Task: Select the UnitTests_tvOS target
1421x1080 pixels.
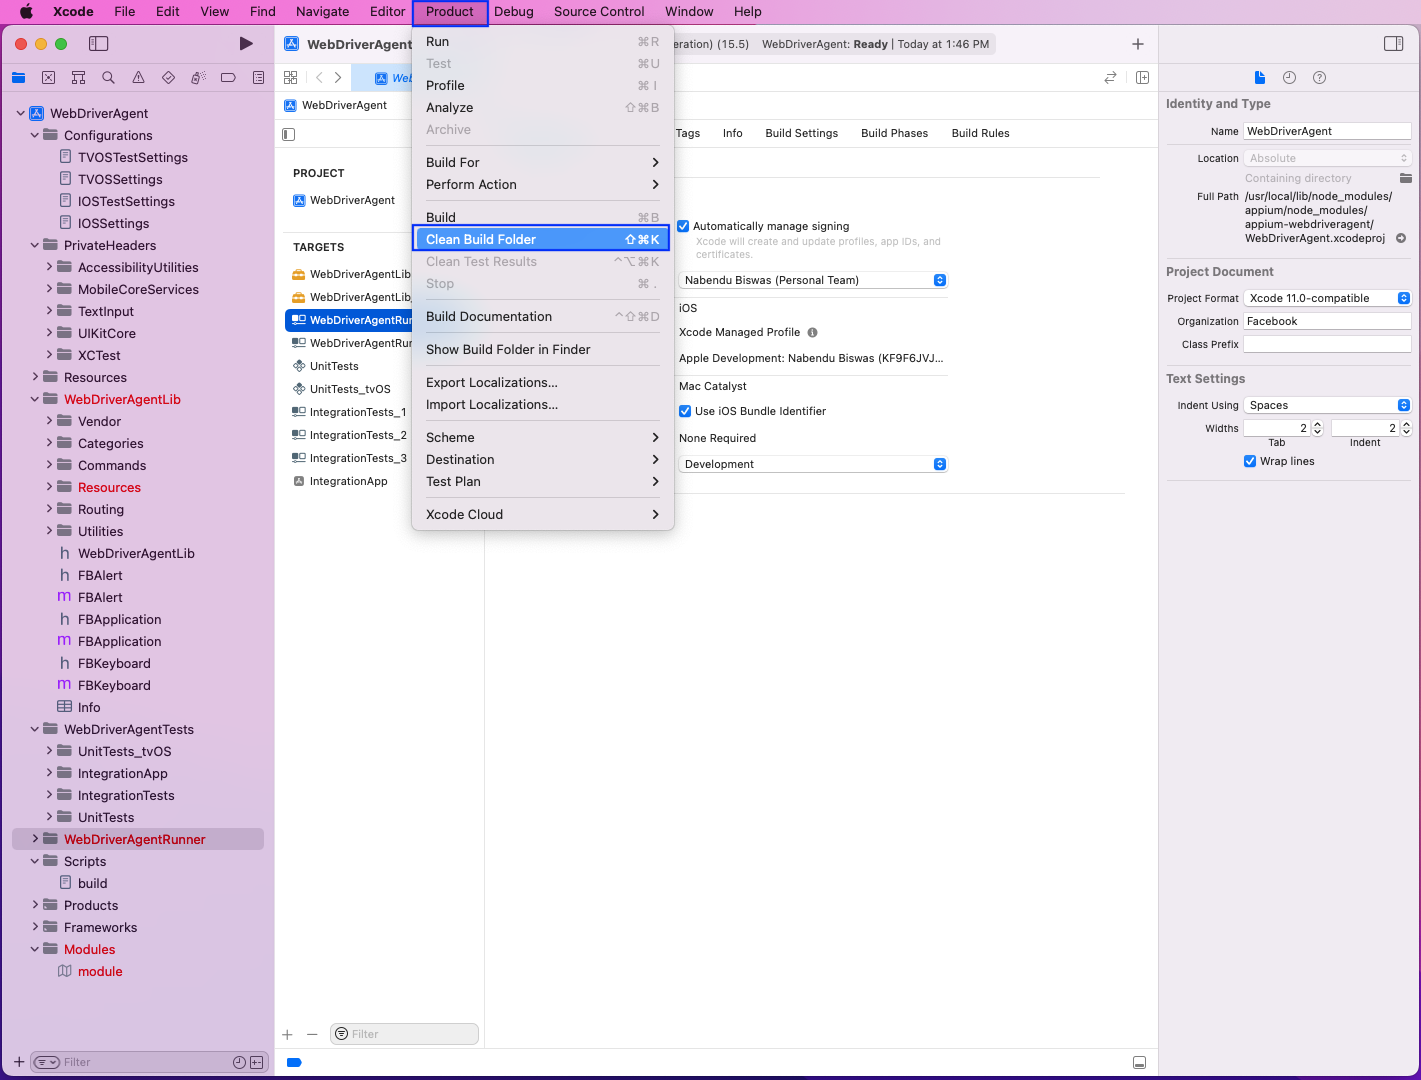Action: click(x=350, y=389)
